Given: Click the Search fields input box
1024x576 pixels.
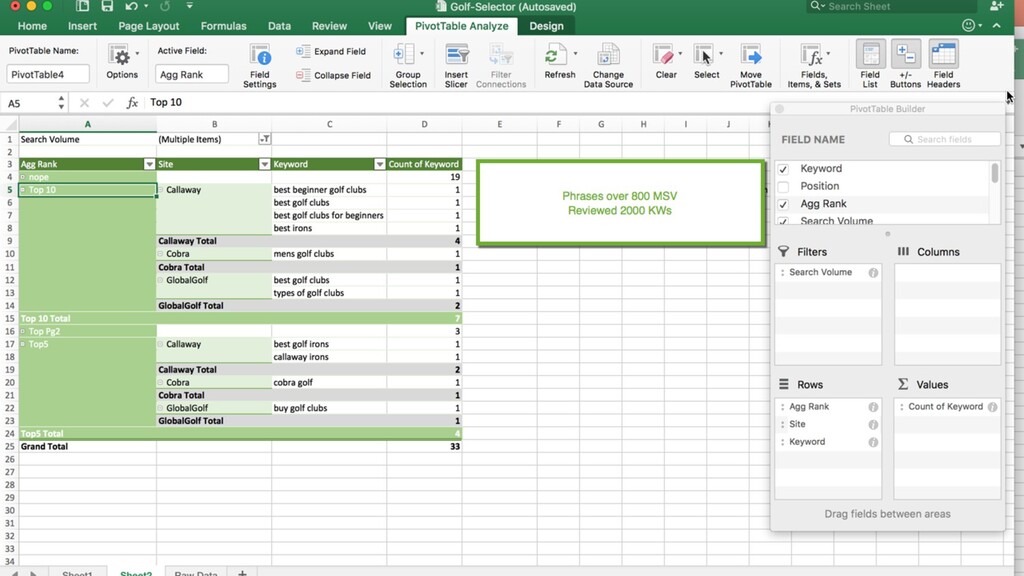Looking at the screenshot, I should pyautogui.click(x=944, y=139).
